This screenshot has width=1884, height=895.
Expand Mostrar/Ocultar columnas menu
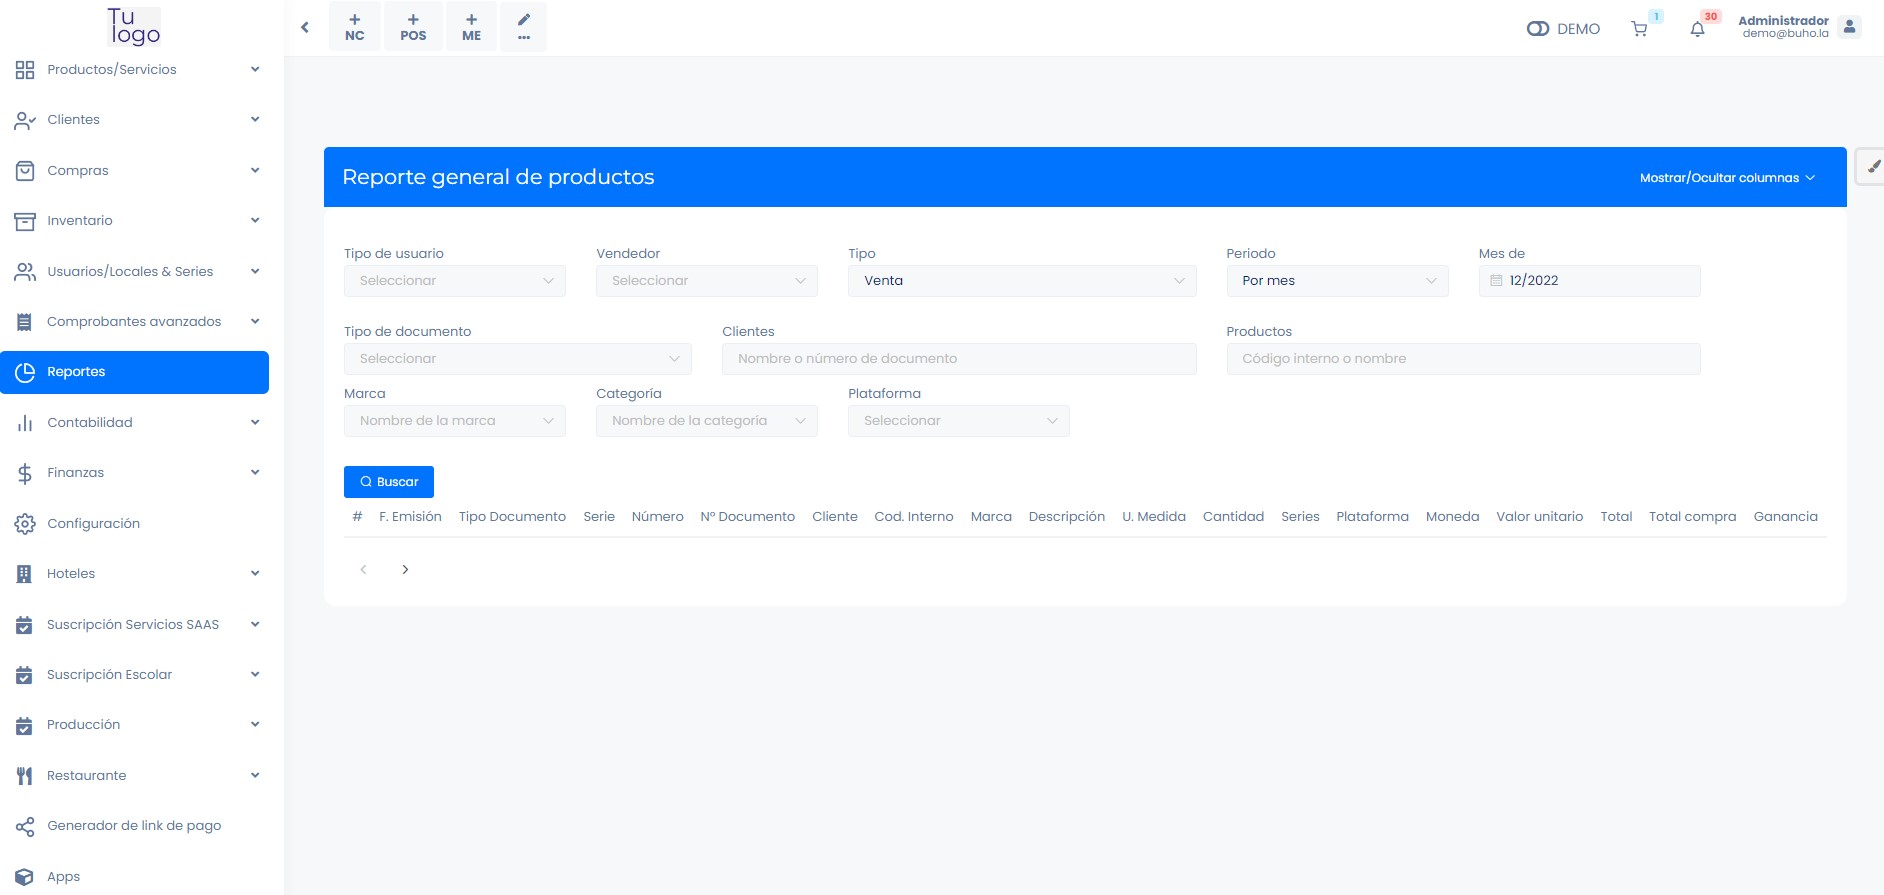(x=1726, y=178)
